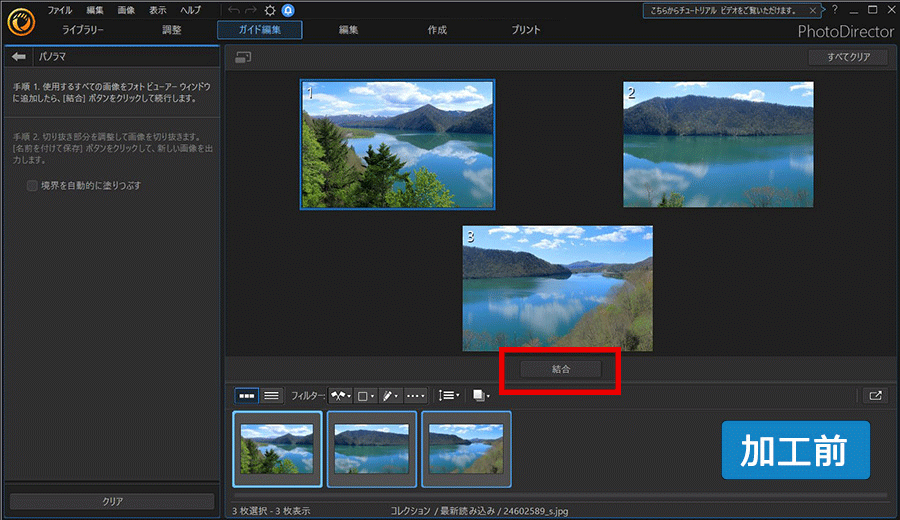Expand the flag filter dropdown
Viewport: 900px width, 520px height.
pos(340,395)
